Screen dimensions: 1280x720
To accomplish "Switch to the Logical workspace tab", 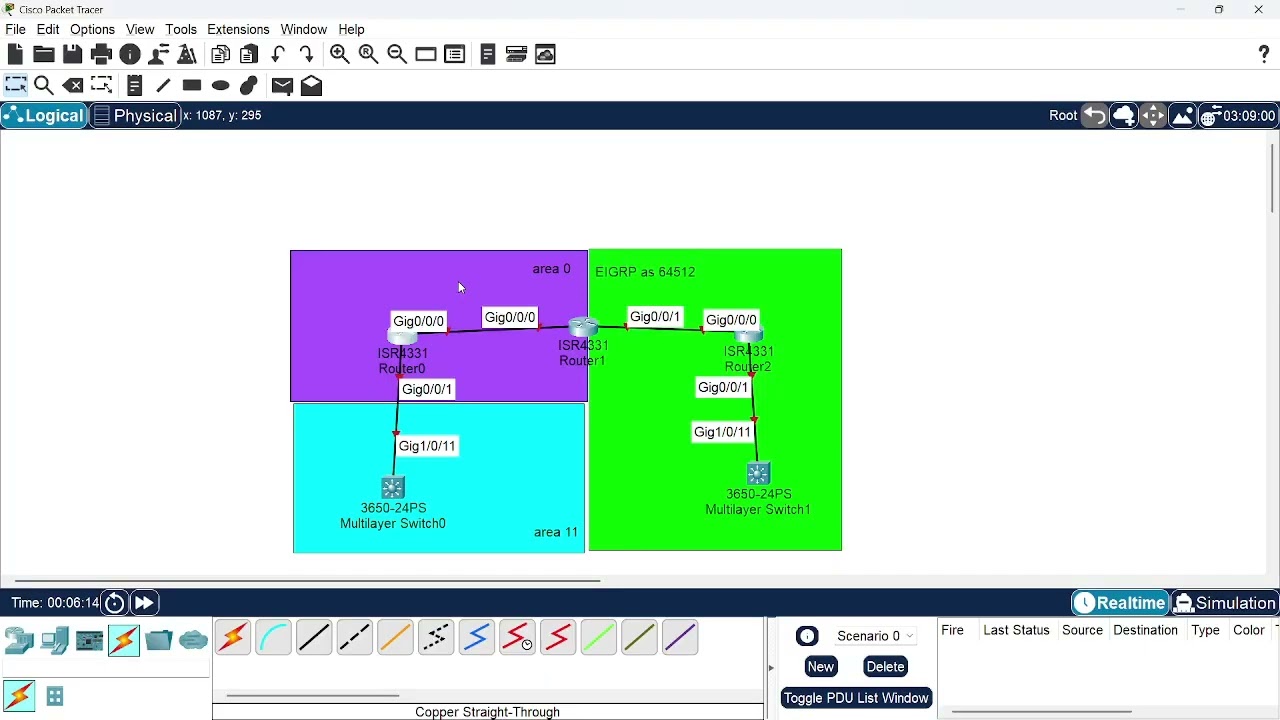I will click(x=44, y=116).
